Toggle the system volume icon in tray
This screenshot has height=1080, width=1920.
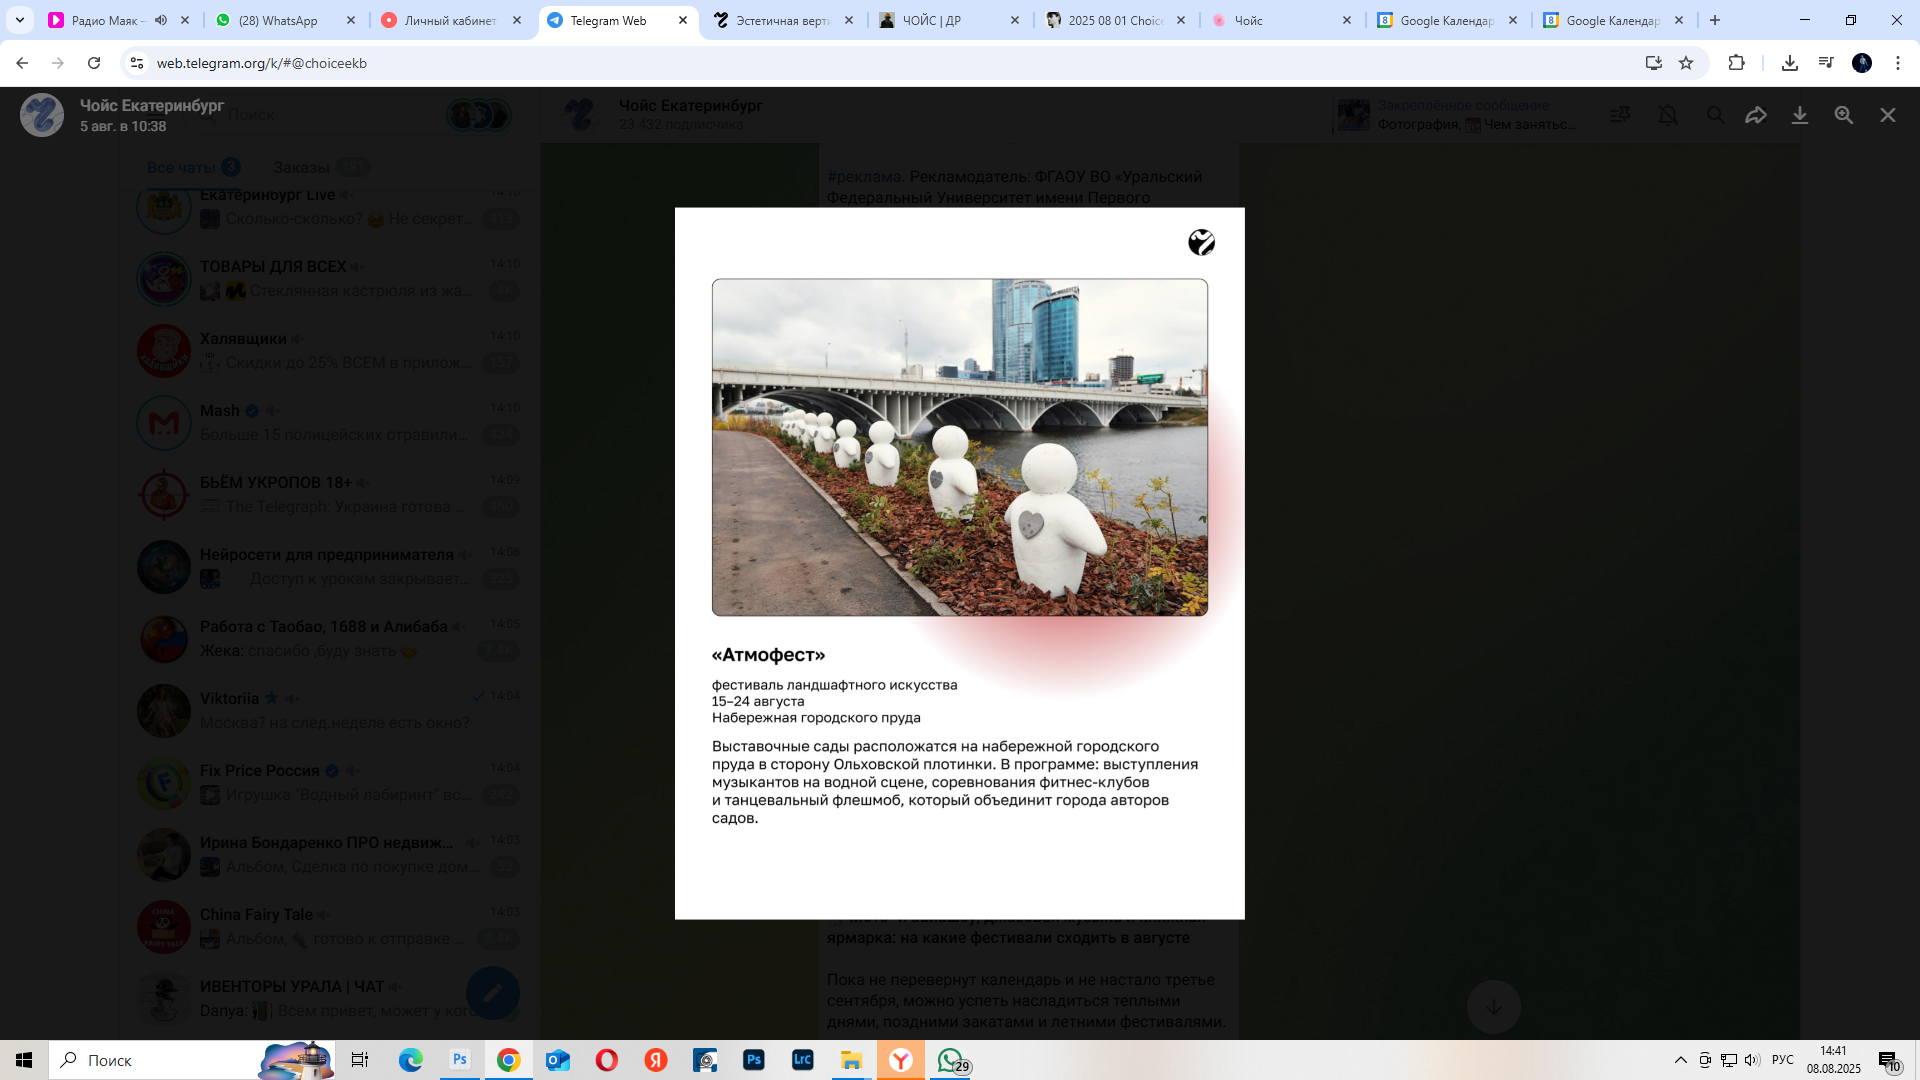(x=1752, y=1060)
